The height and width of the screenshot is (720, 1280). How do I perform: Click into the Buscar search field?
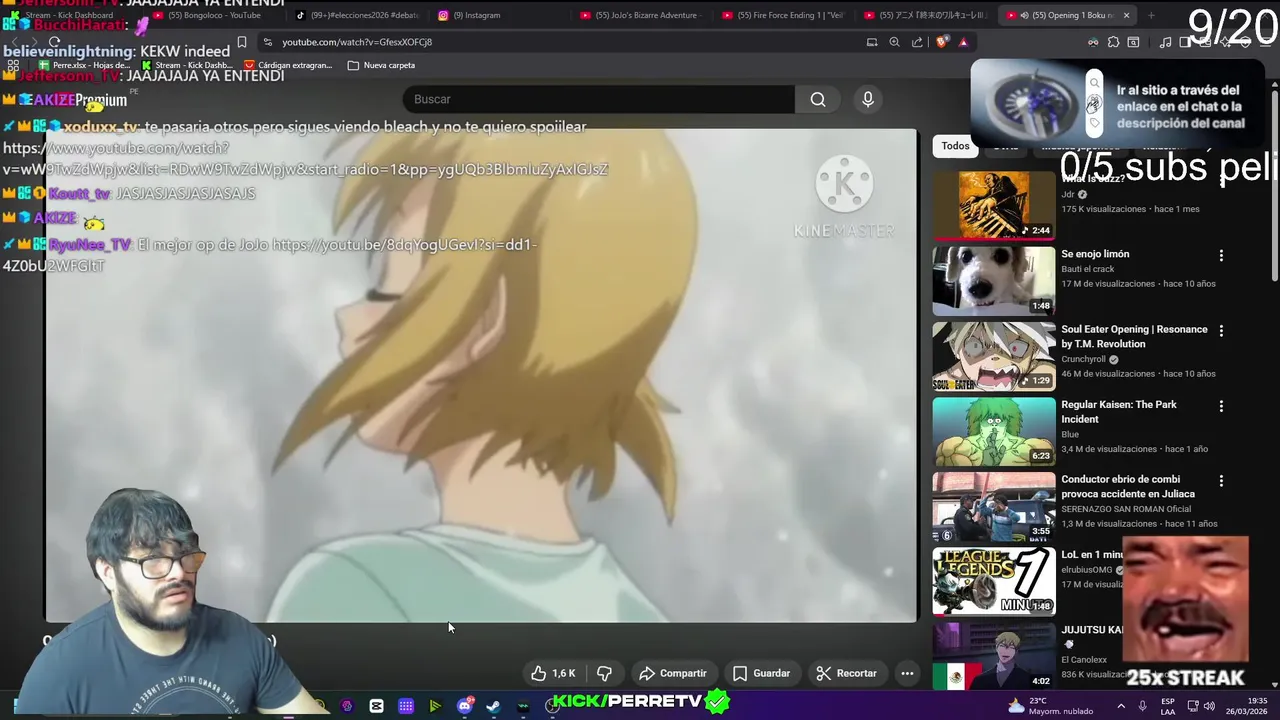point(598,99)
